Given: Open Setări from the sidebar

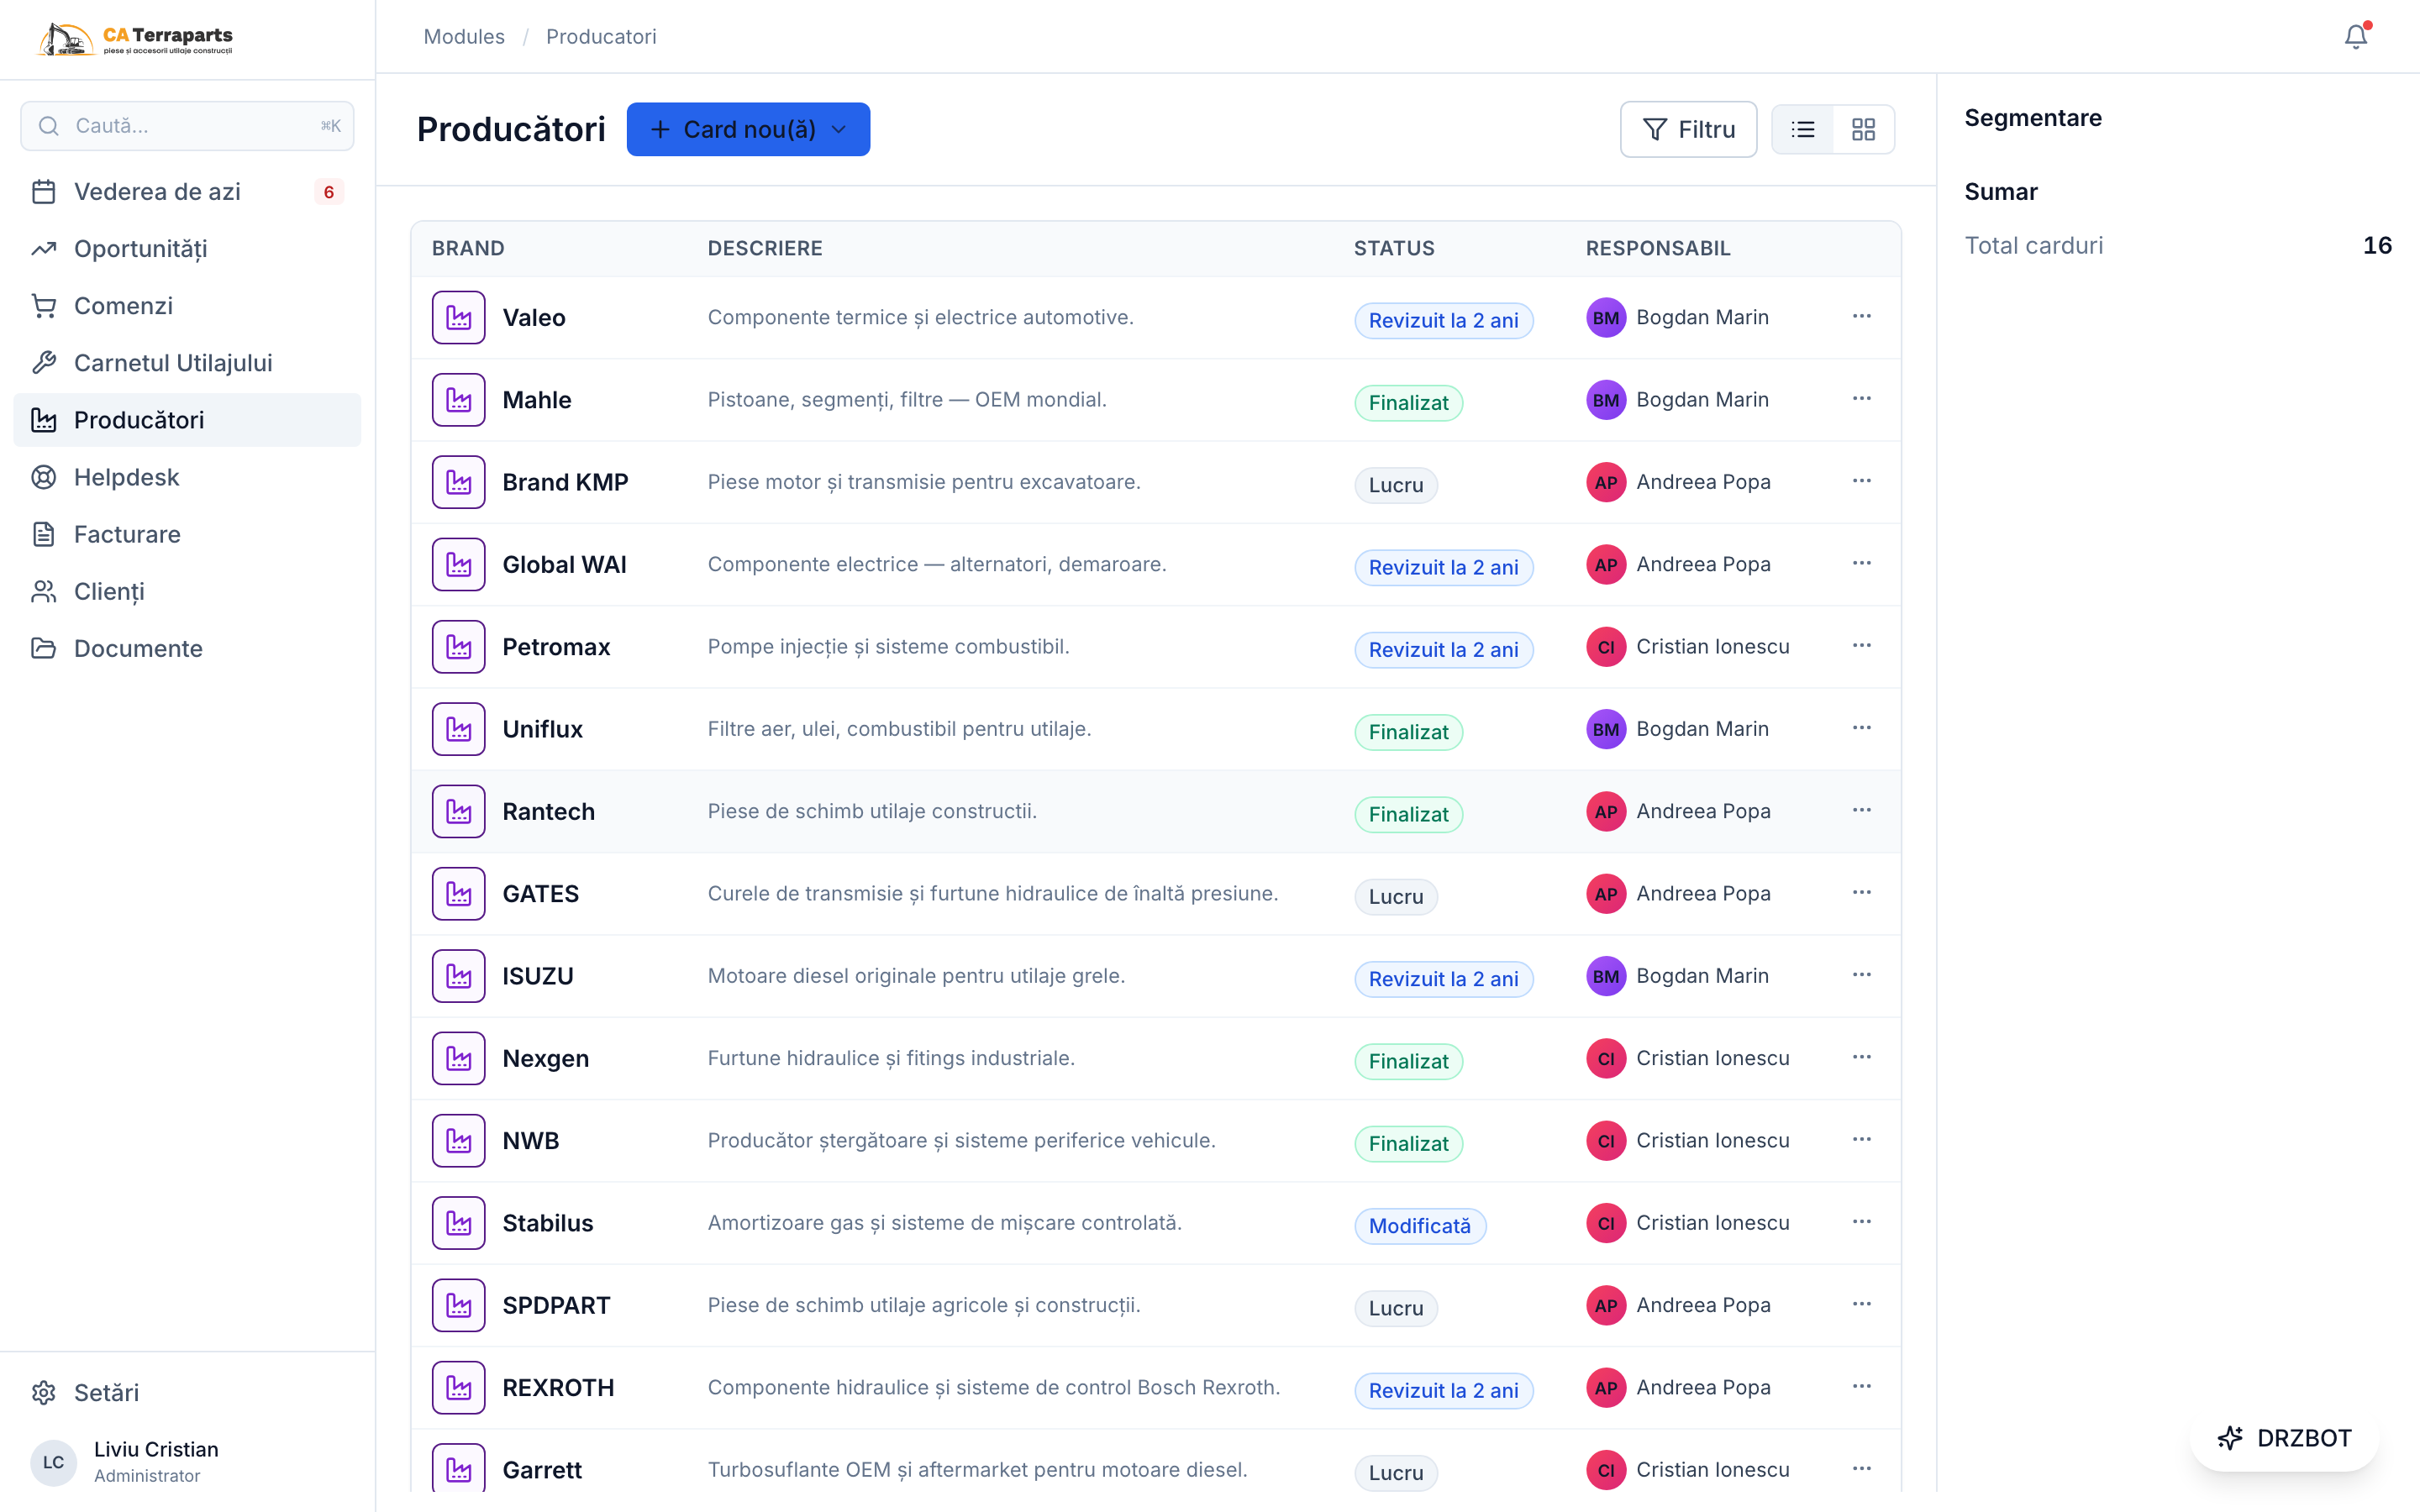Looking at the screenshot, I should pos(187,1393).
